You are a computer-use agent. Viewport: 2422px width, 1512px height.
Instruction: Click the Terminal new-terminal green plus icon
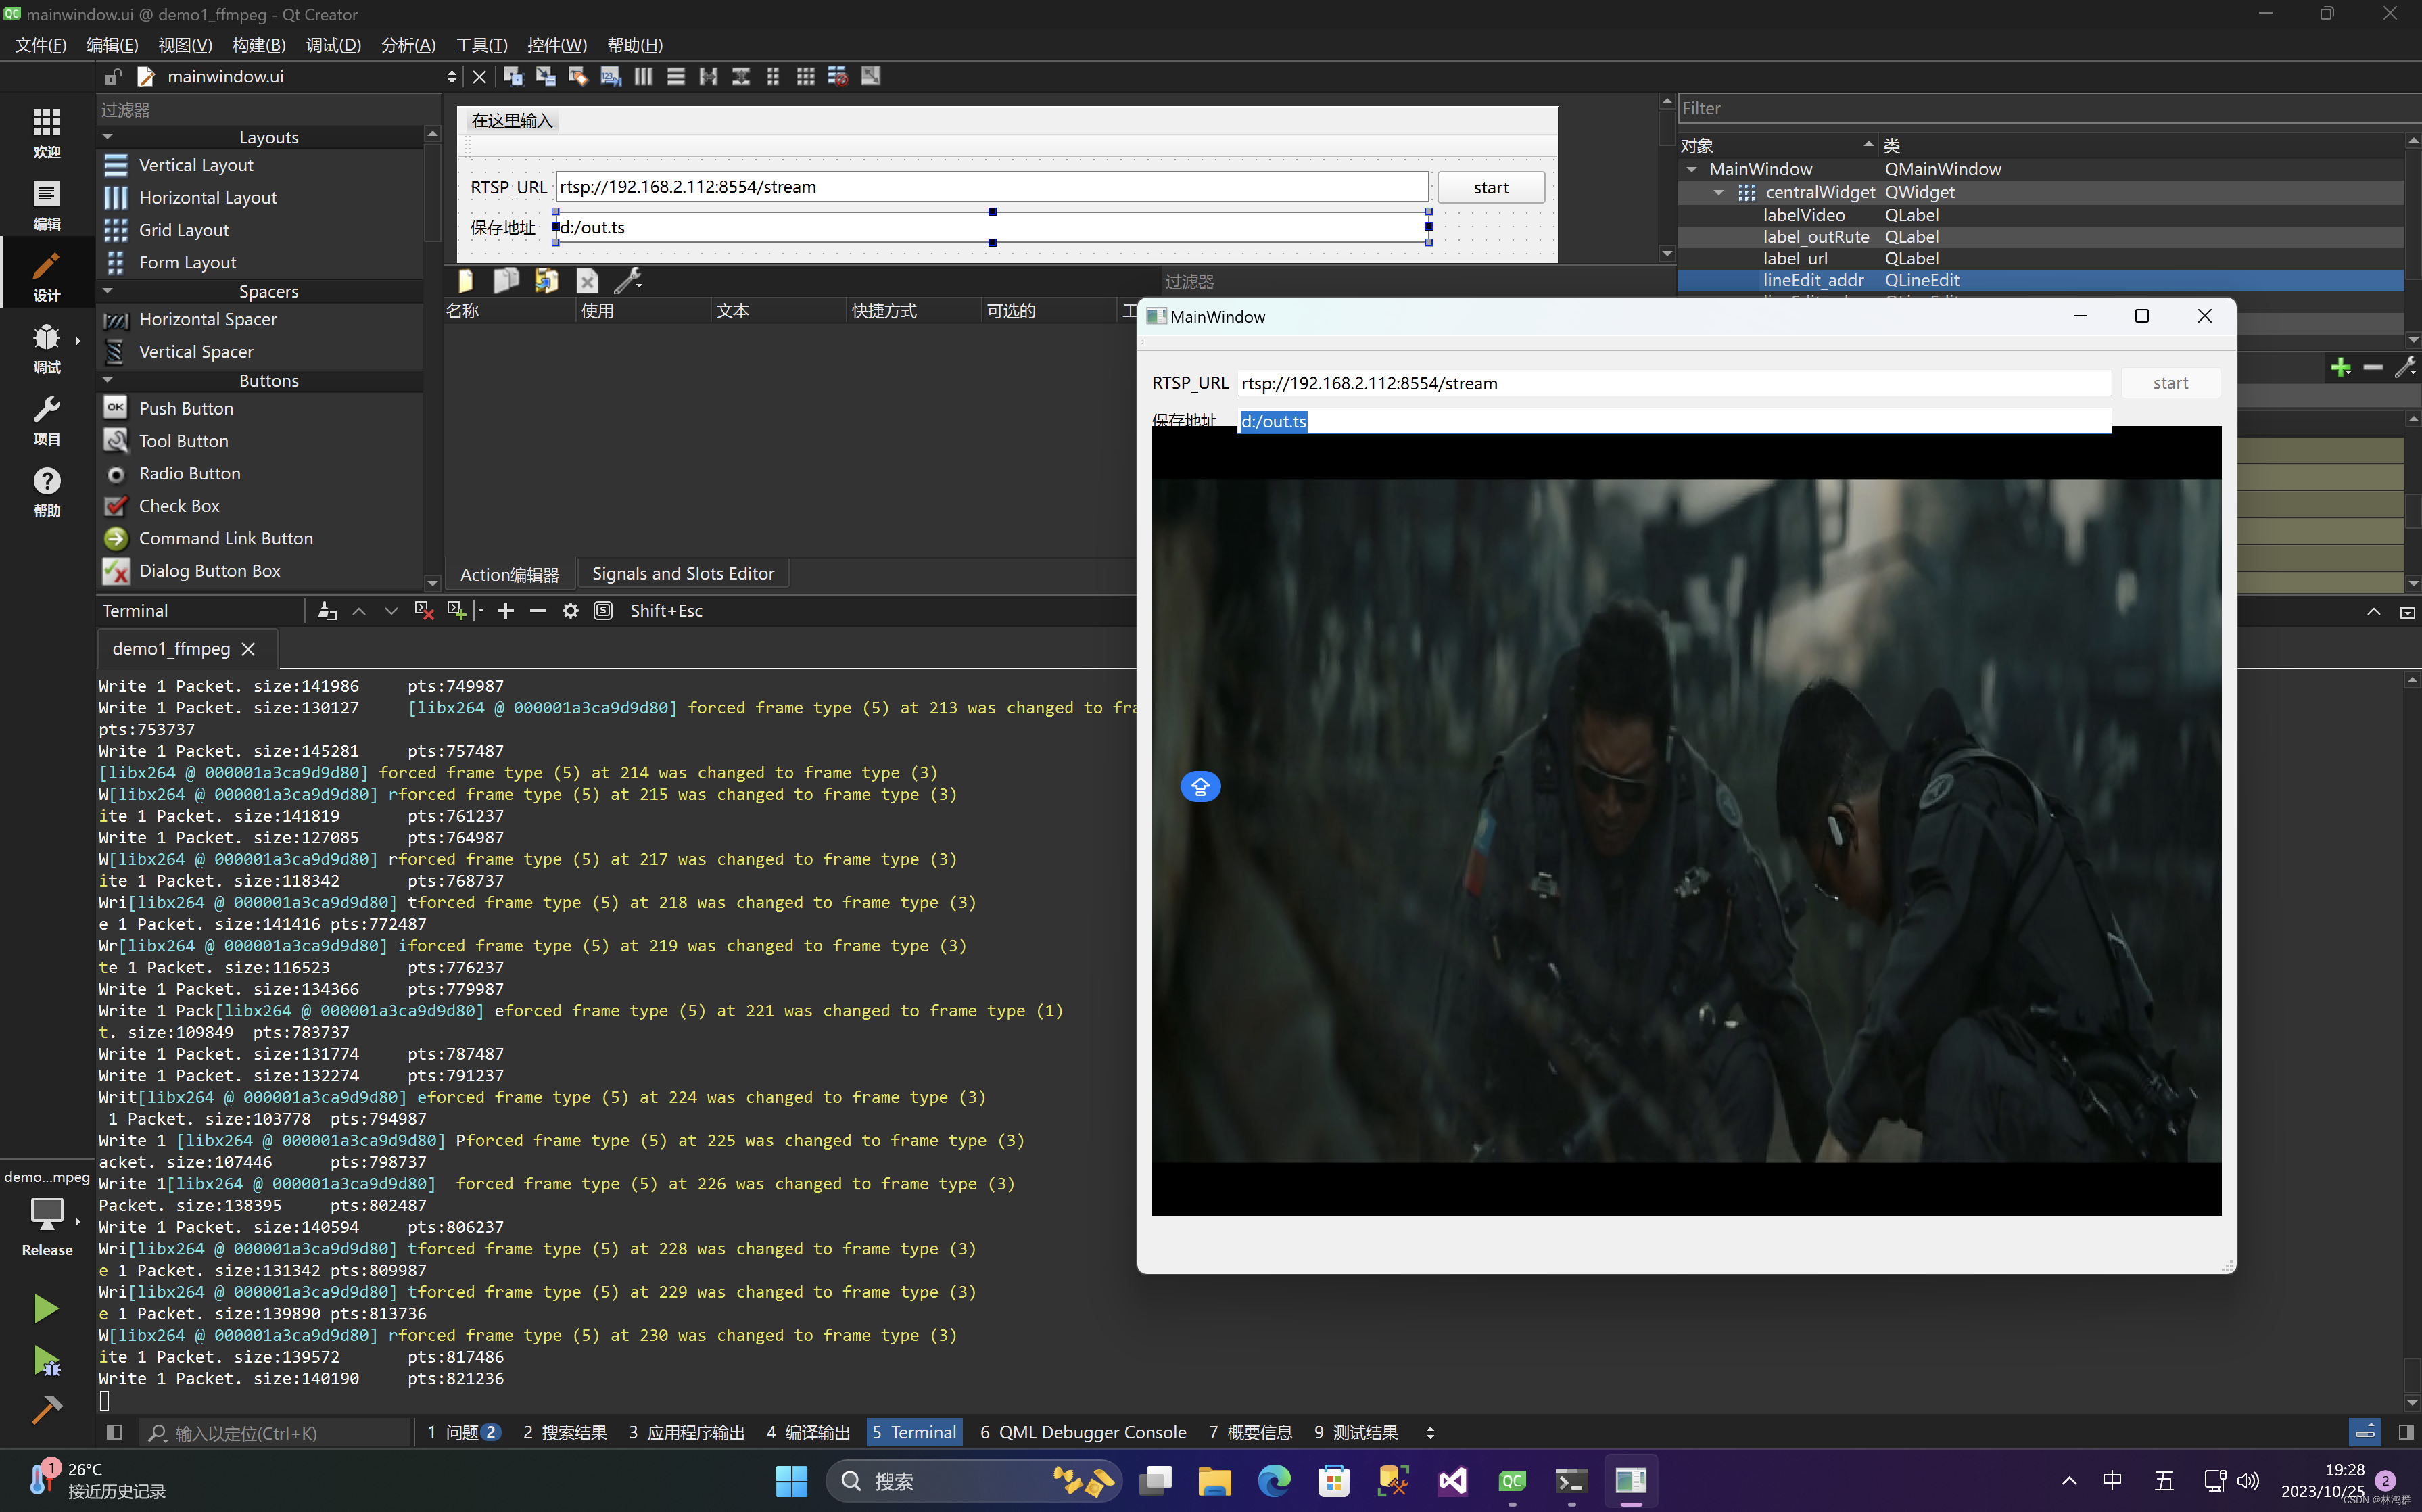click(x=456, y=610)
